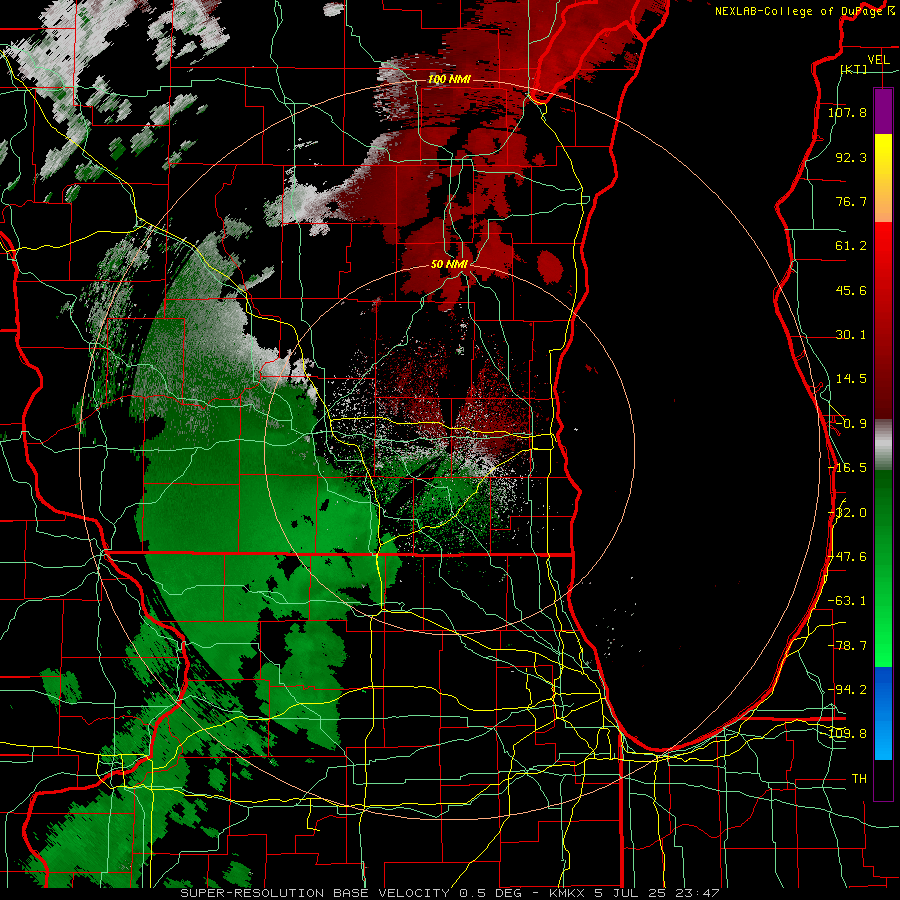Viewport: 900px width, 900px height.
Task: Click the [KT] units label
Action: coord(853,69)
